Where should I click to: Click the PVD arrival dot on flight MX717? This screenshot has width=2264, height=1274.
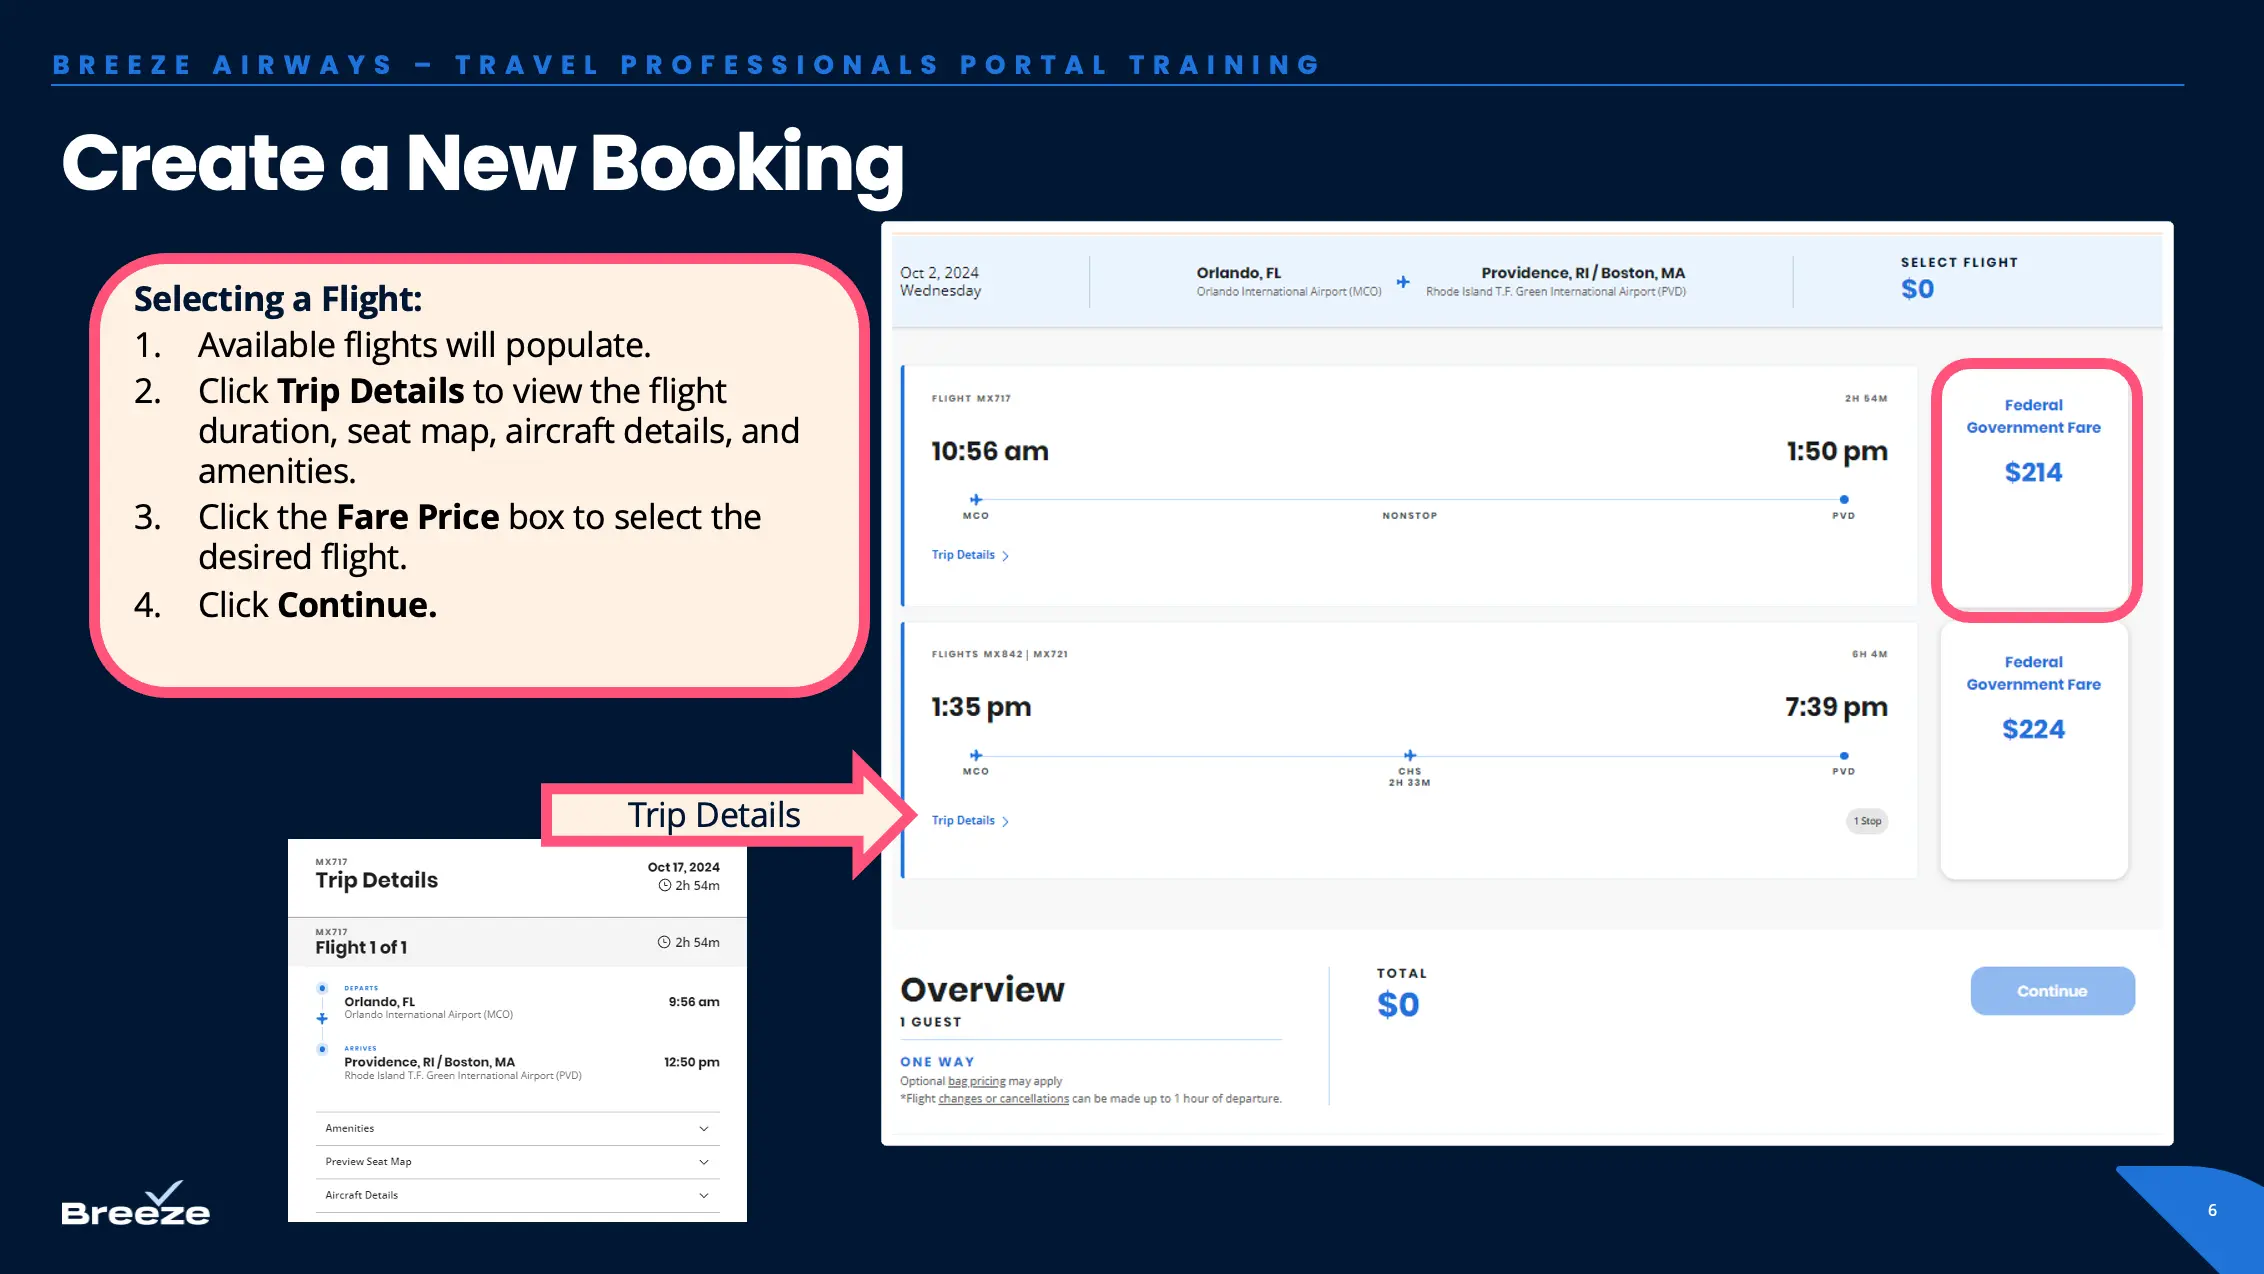click(1844, 499)
